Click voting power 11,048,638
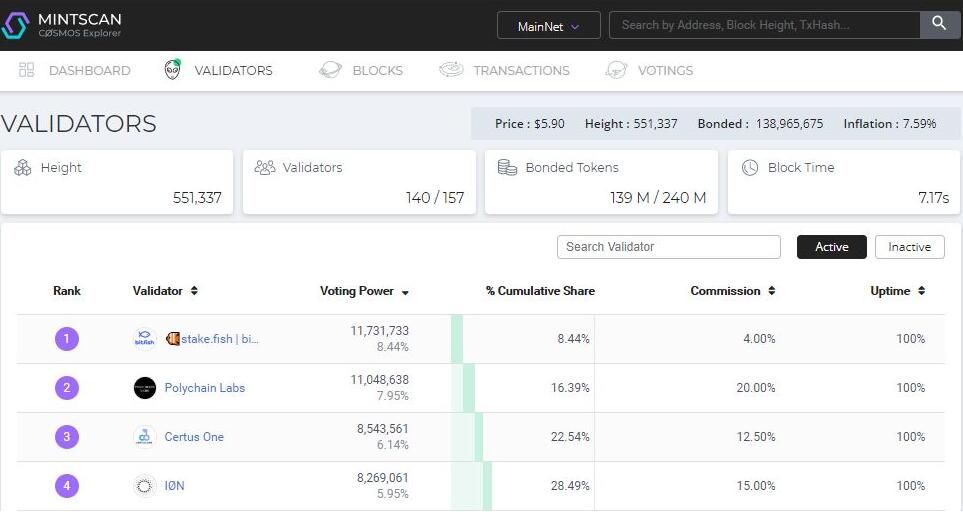 pyautogui.click(x=380, y=380)
